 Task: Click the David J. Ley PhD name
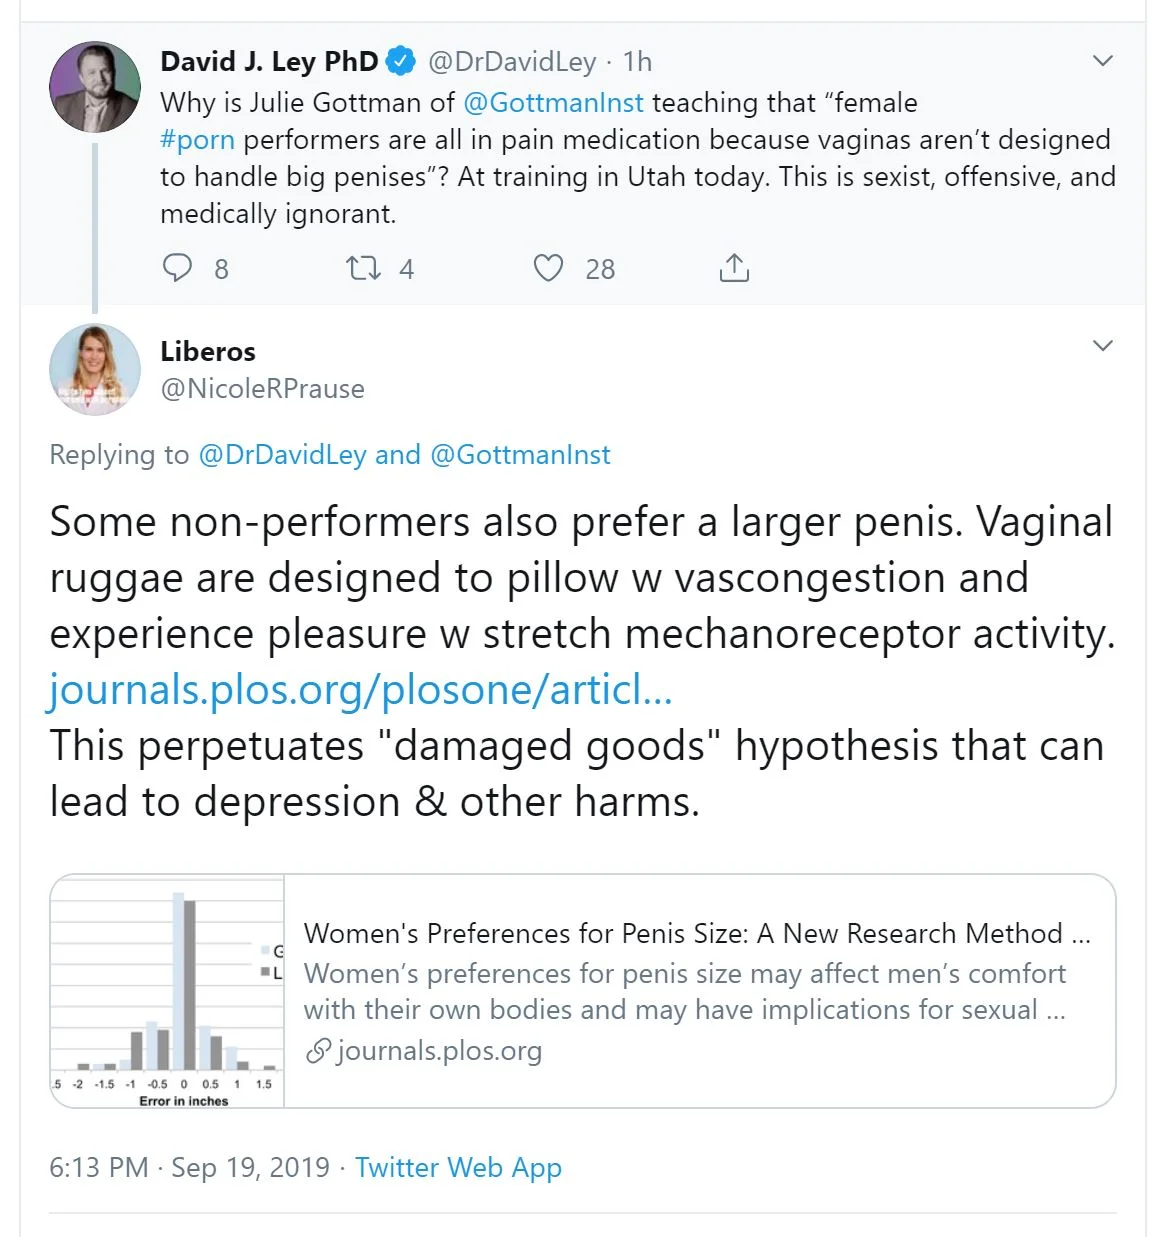click(x=269, y=61)
